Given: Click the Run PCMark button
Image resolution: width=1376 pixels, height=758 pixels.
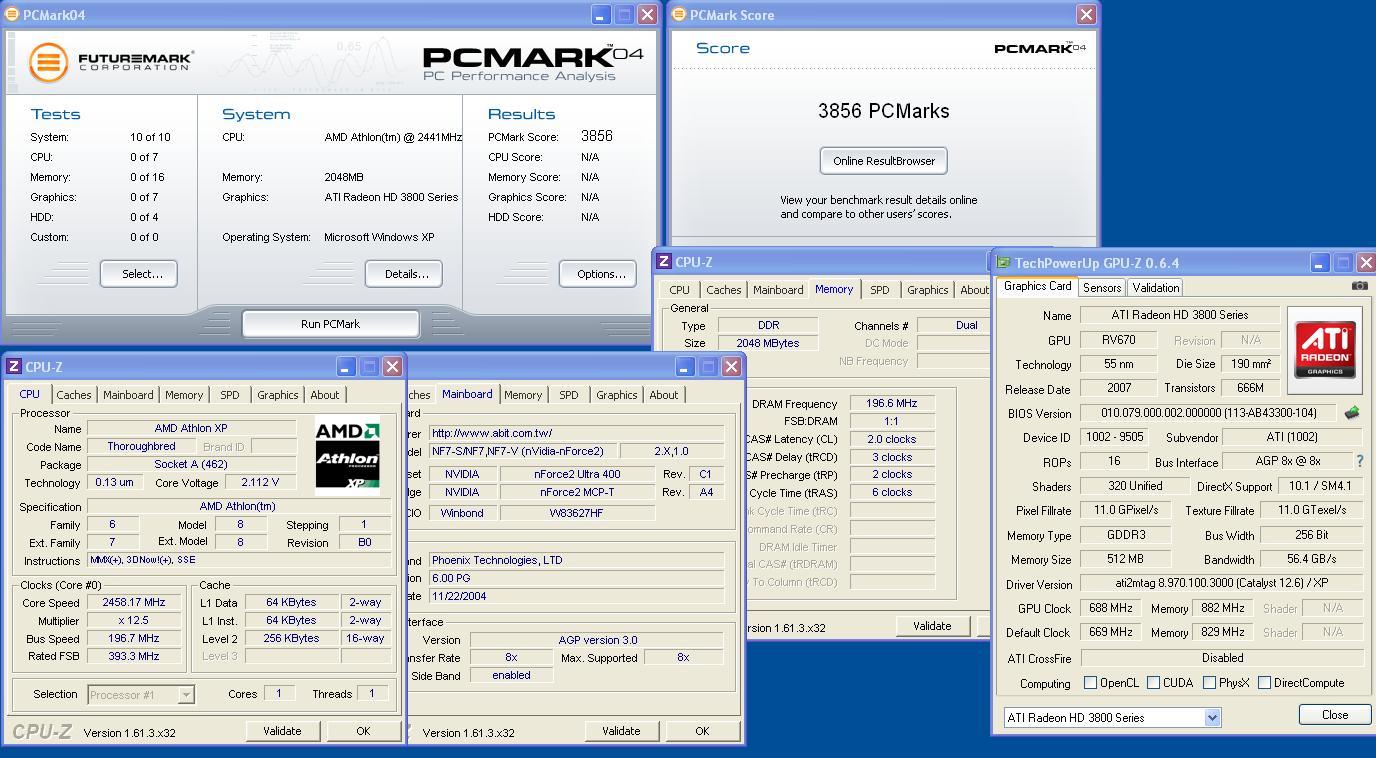Looking at the screenshot, I should [330, 324].
